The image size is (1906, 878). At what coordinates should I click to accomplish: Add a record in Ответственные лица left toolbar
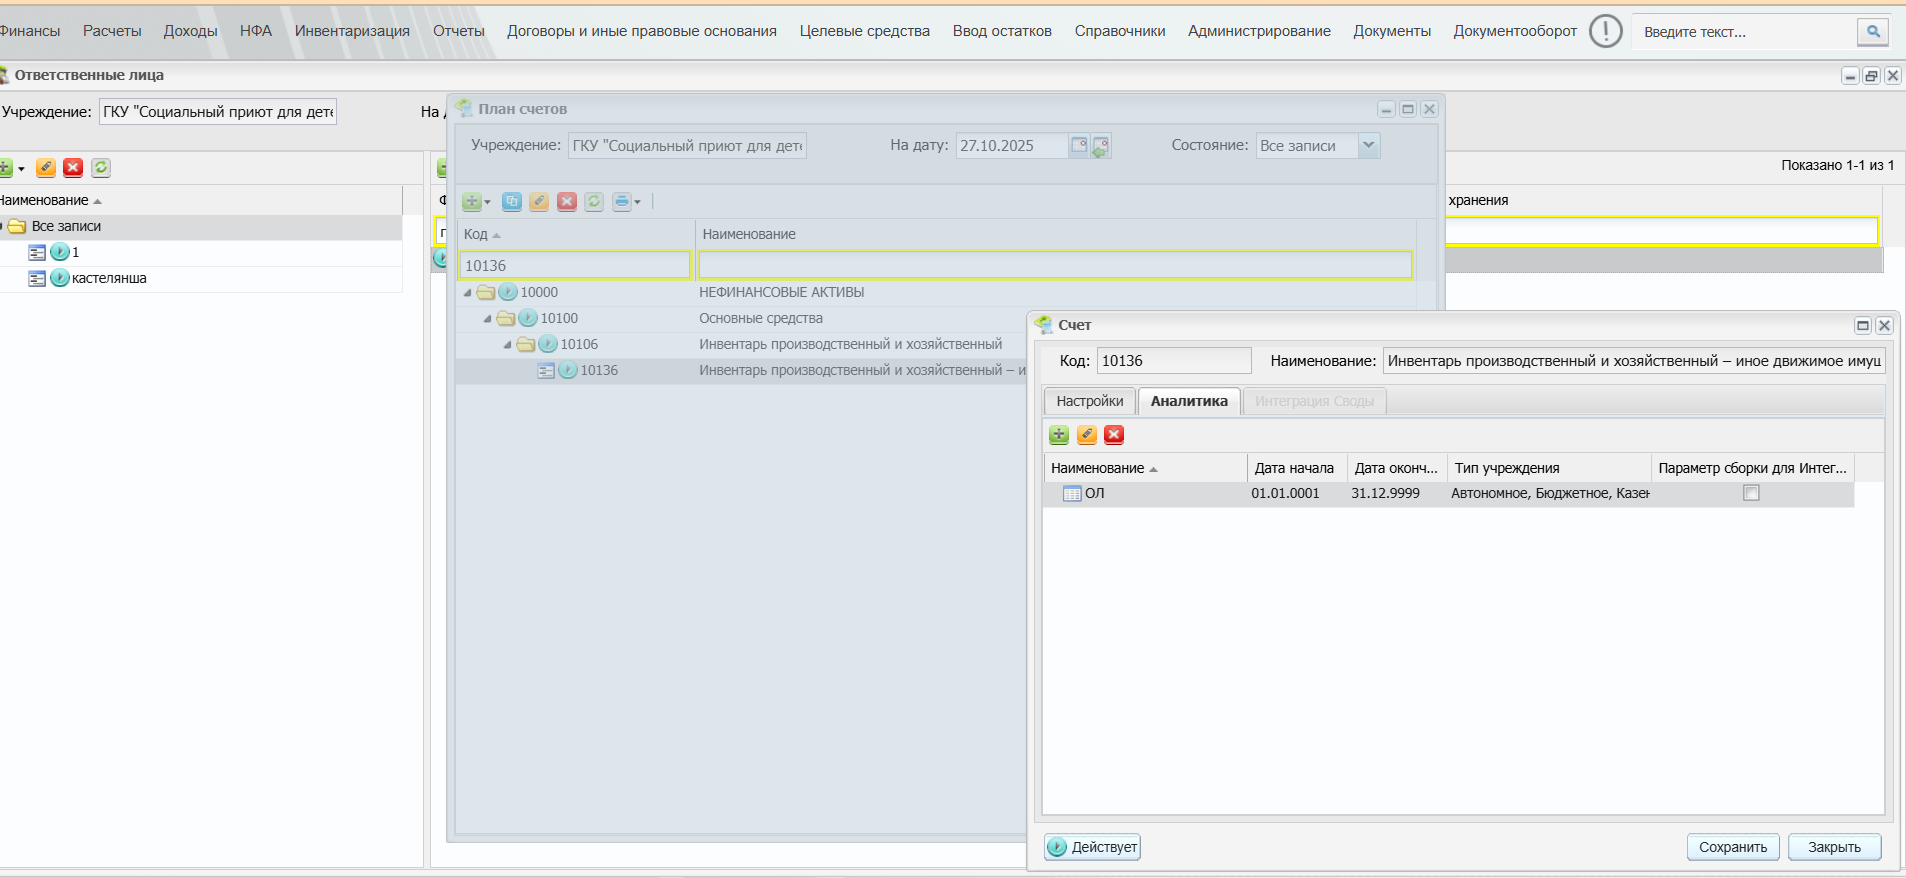click(5, 168)
